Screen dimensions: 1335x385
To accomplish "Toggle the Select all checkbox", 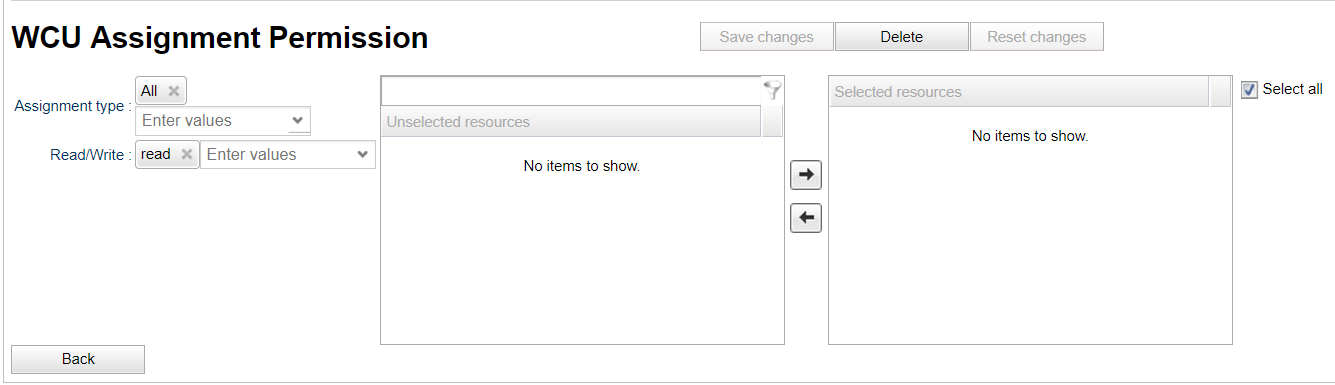I will coord(1249,90).
